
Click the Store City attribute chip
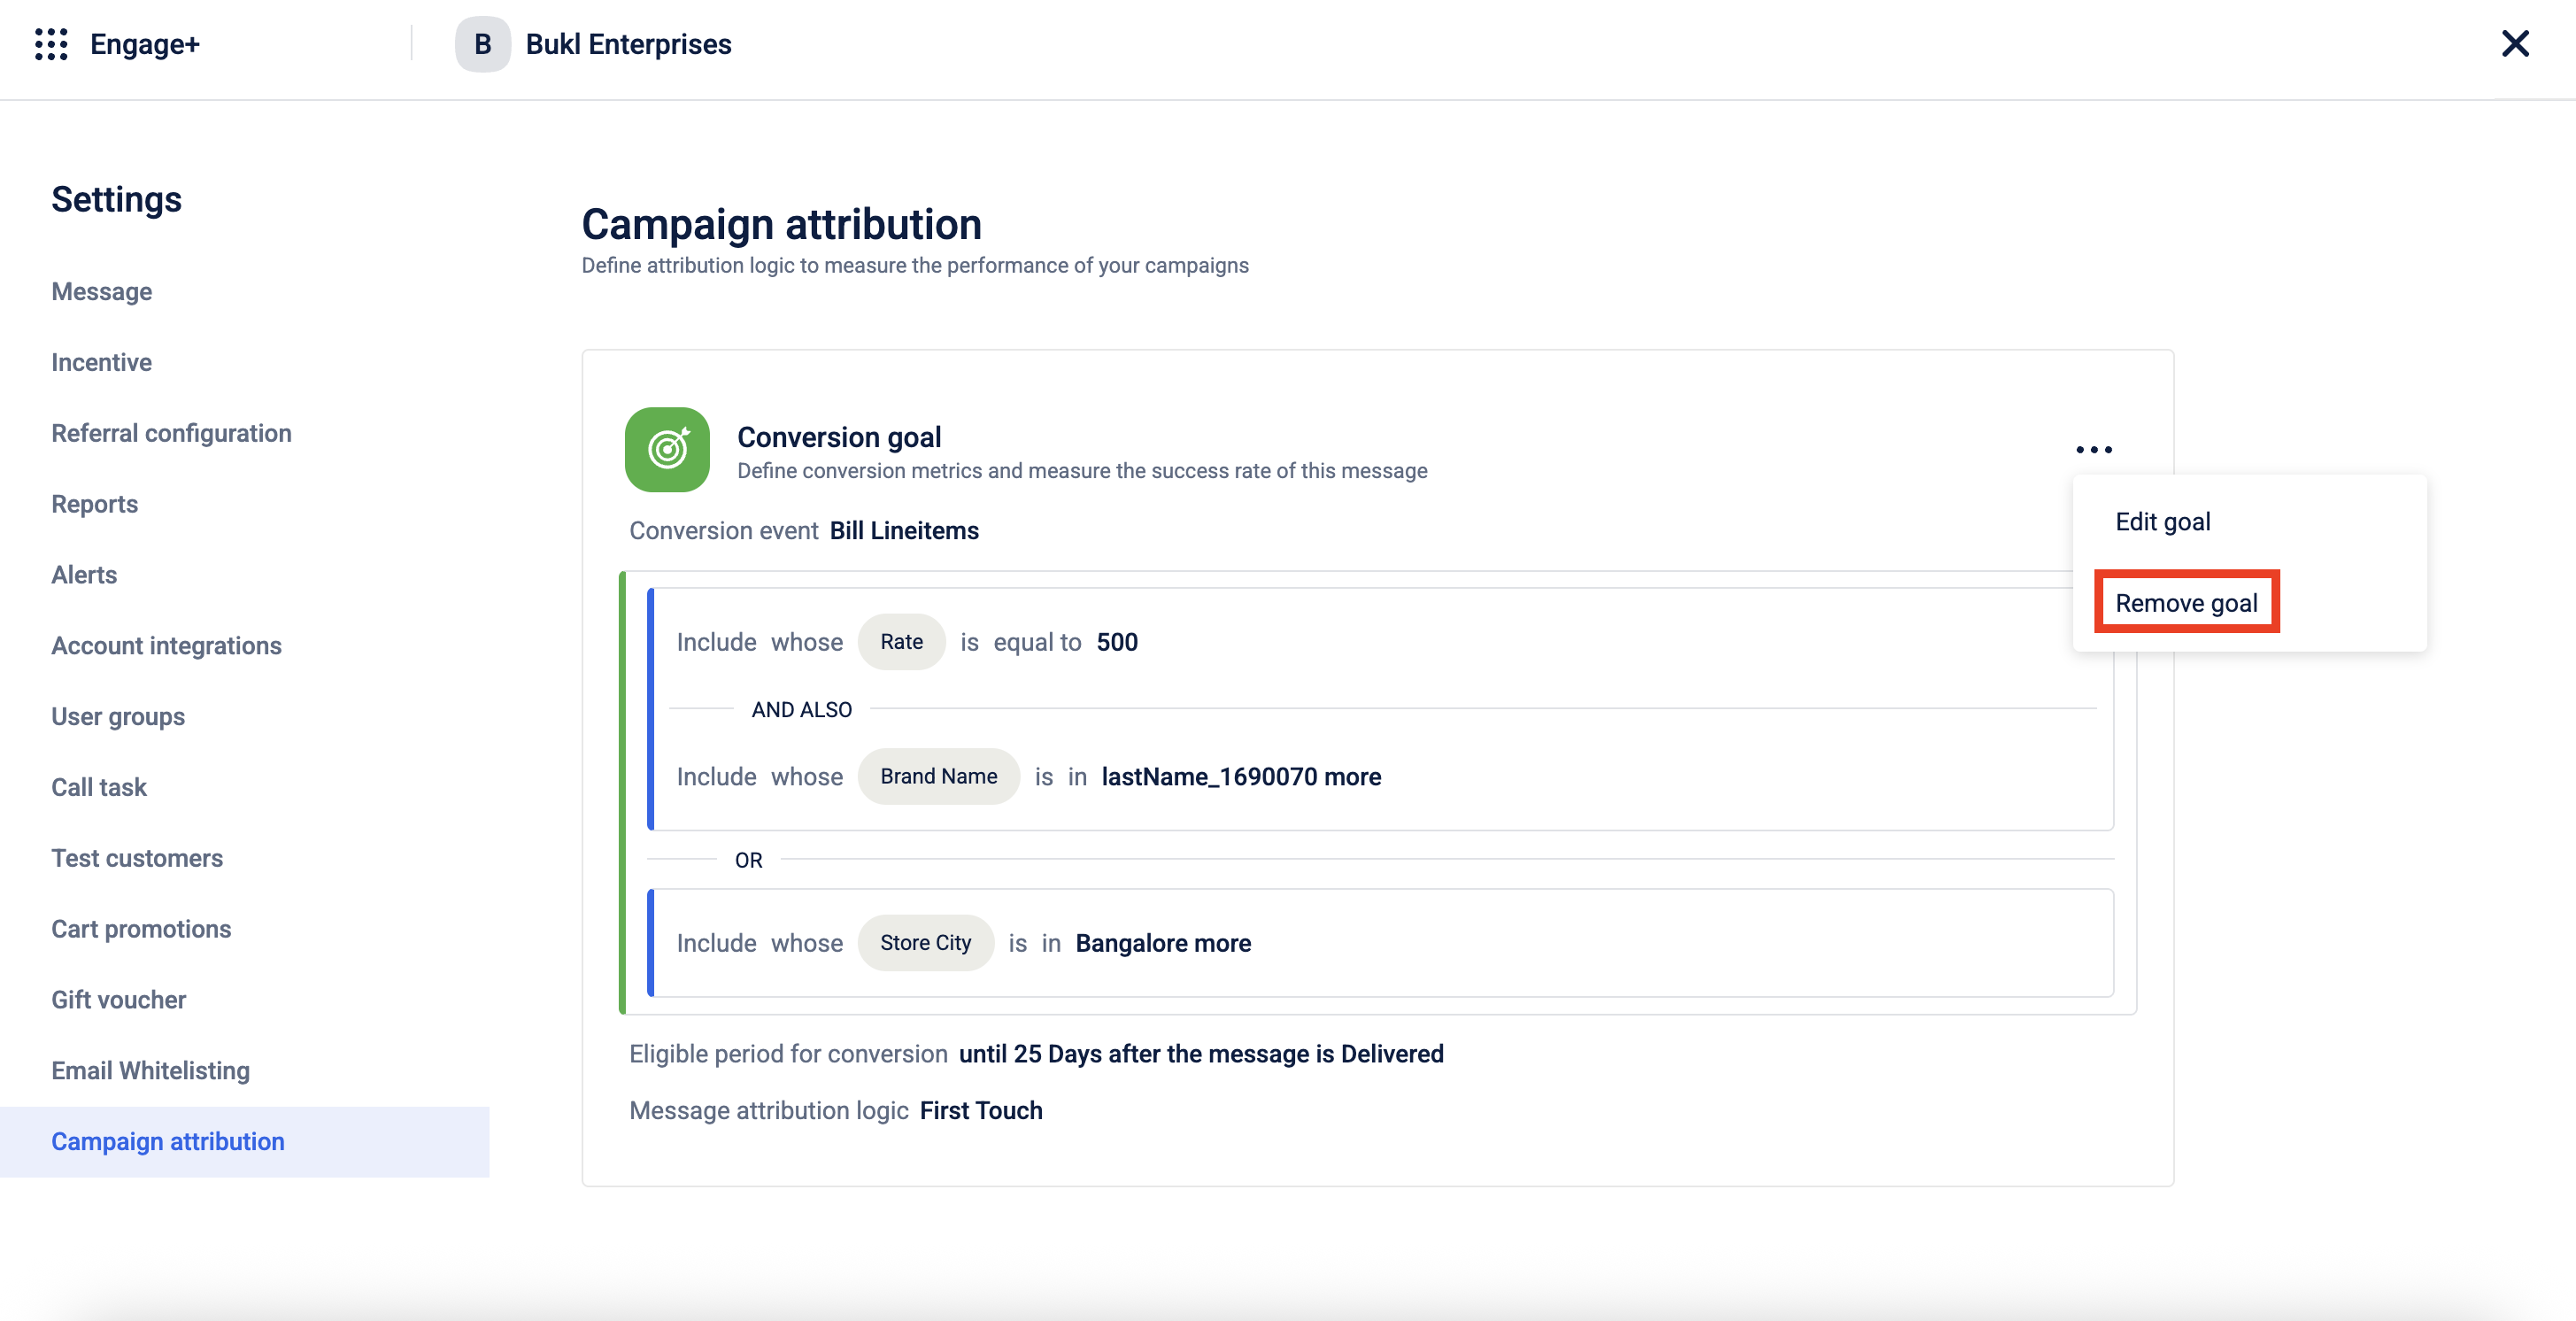coord(925,943)
